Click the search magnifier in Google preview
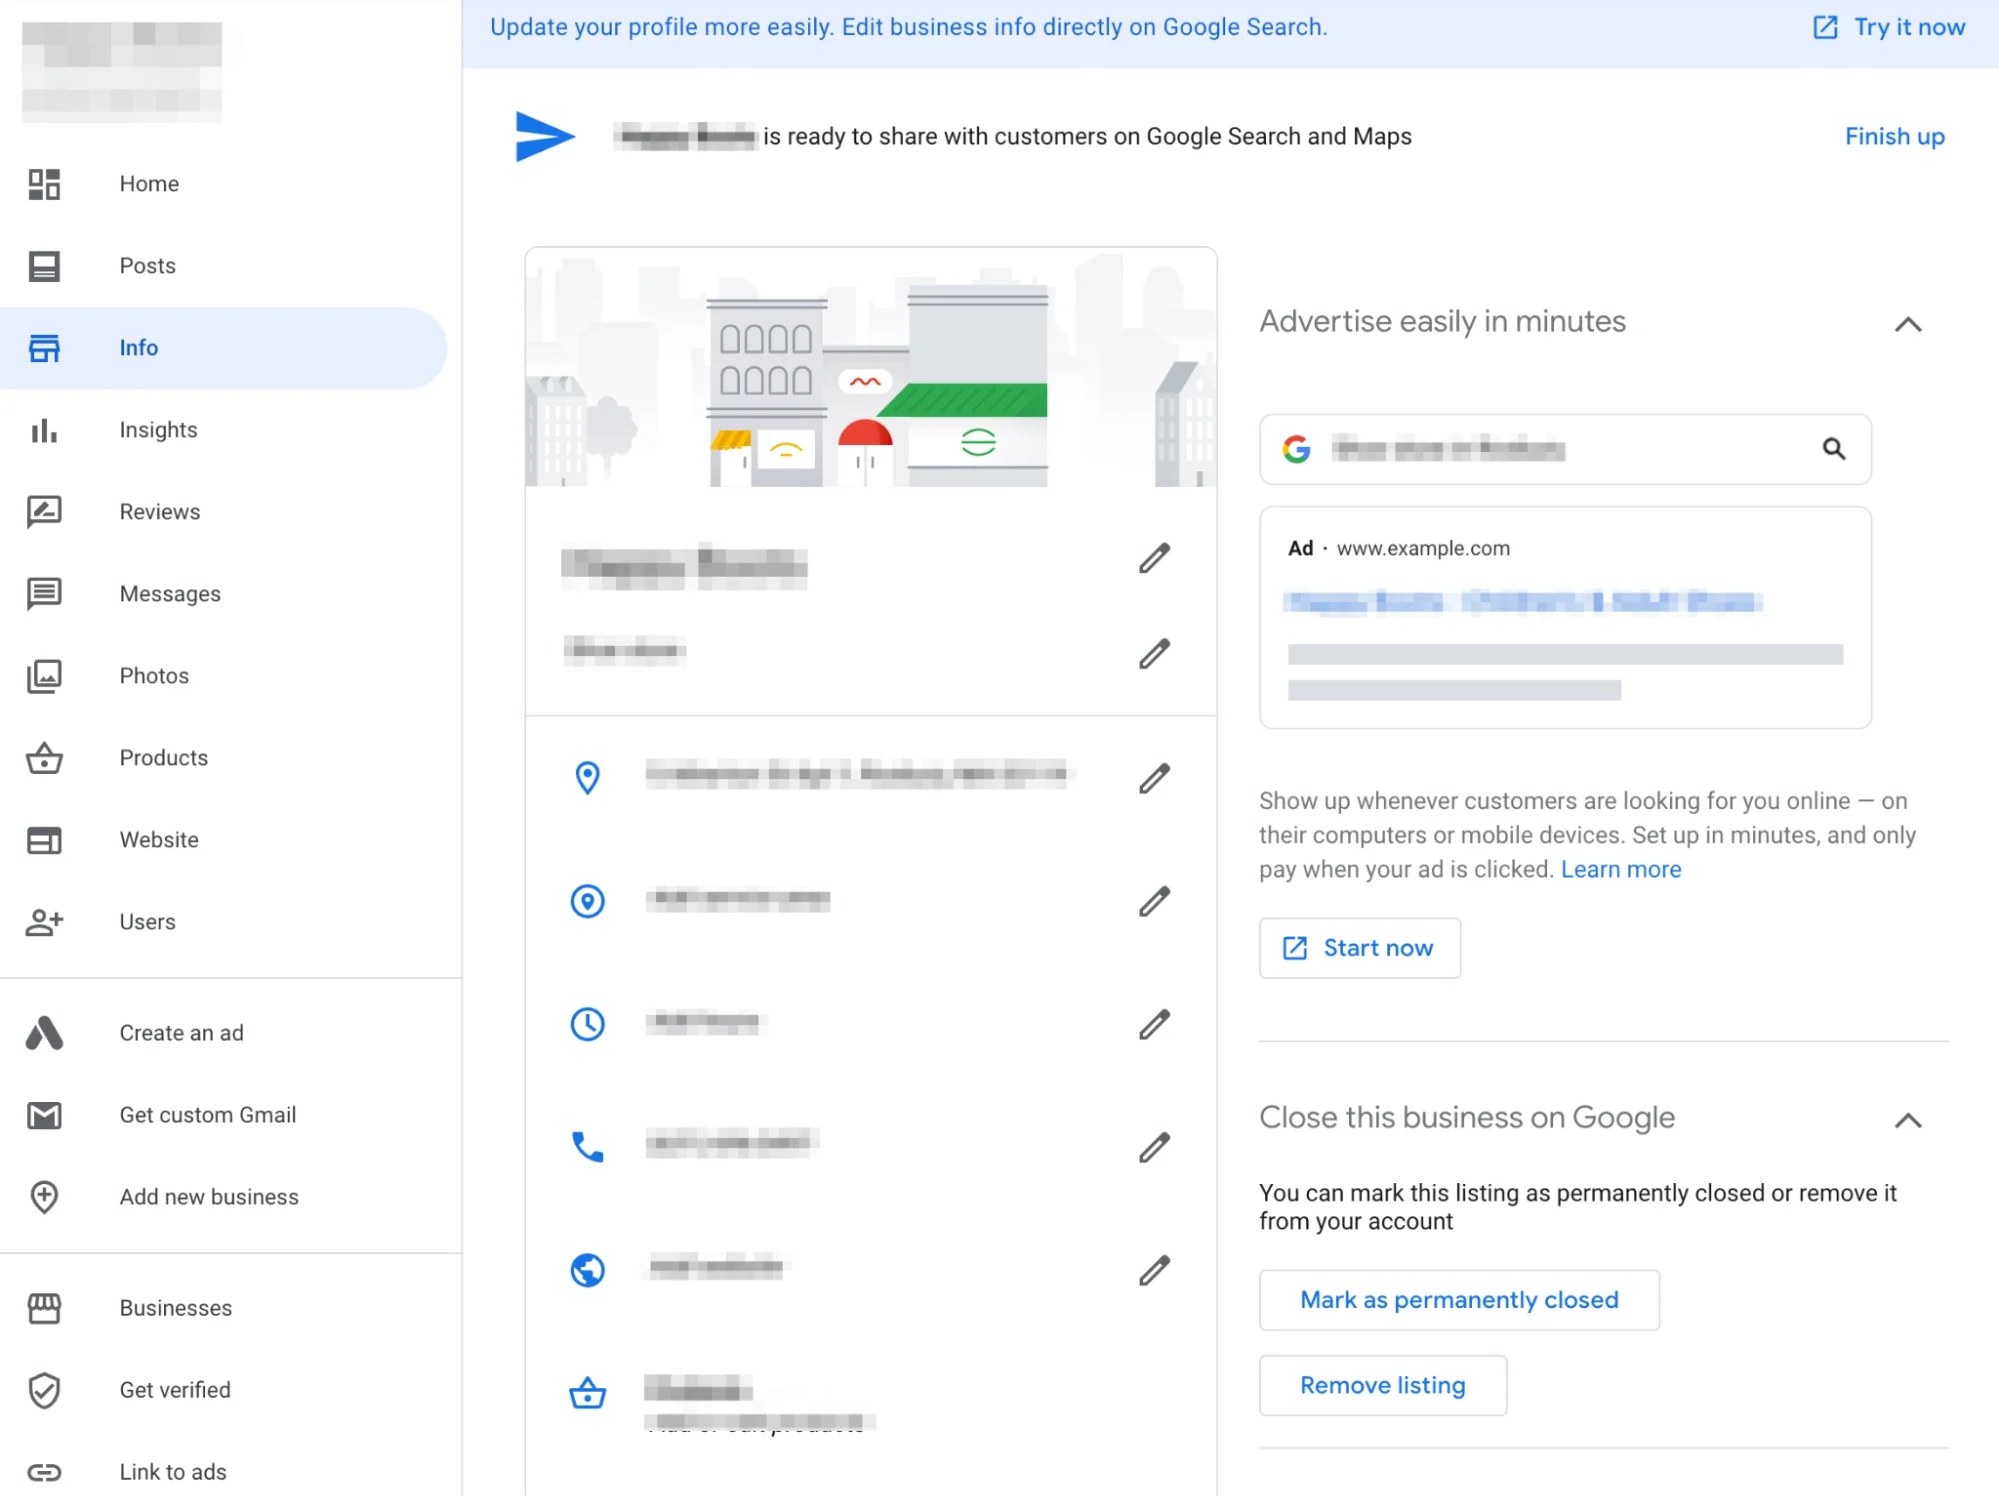Screen dimensions: 1999x1497 (x=1833, y=449)
